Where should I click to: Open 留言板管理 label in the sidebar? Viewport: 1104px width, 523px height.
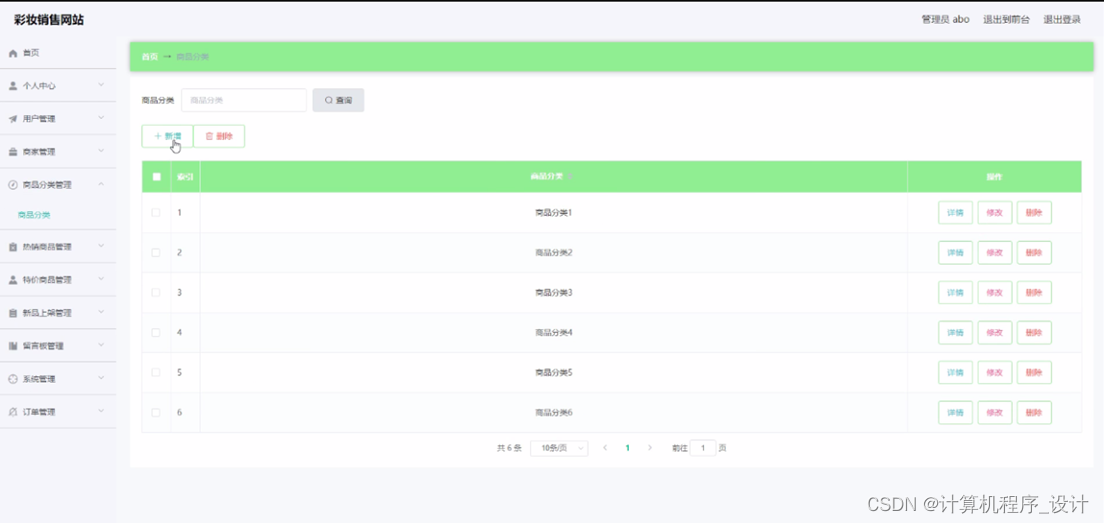click(x=43, y=346)
